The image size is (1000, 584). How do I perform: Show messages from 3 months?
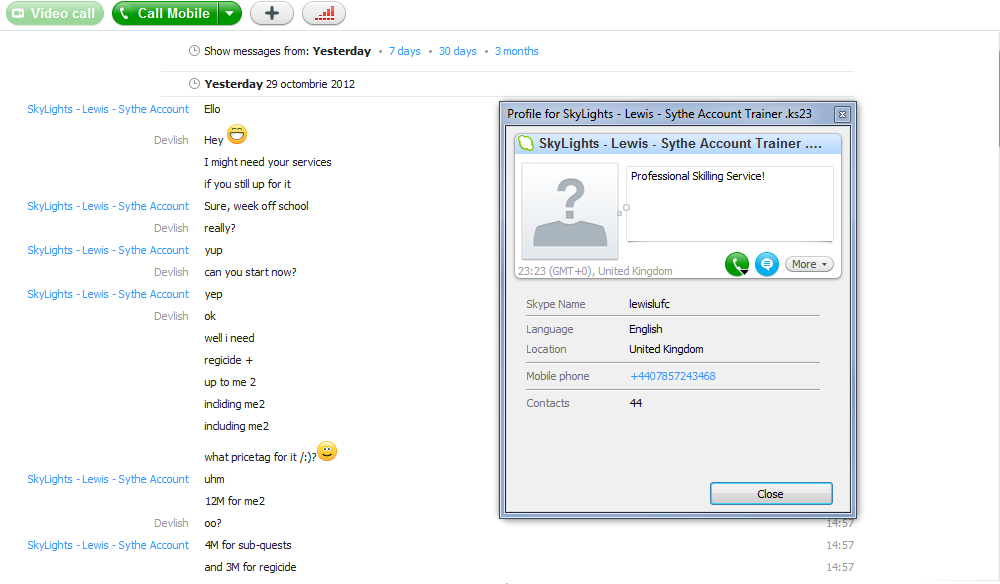click(517, 51)
